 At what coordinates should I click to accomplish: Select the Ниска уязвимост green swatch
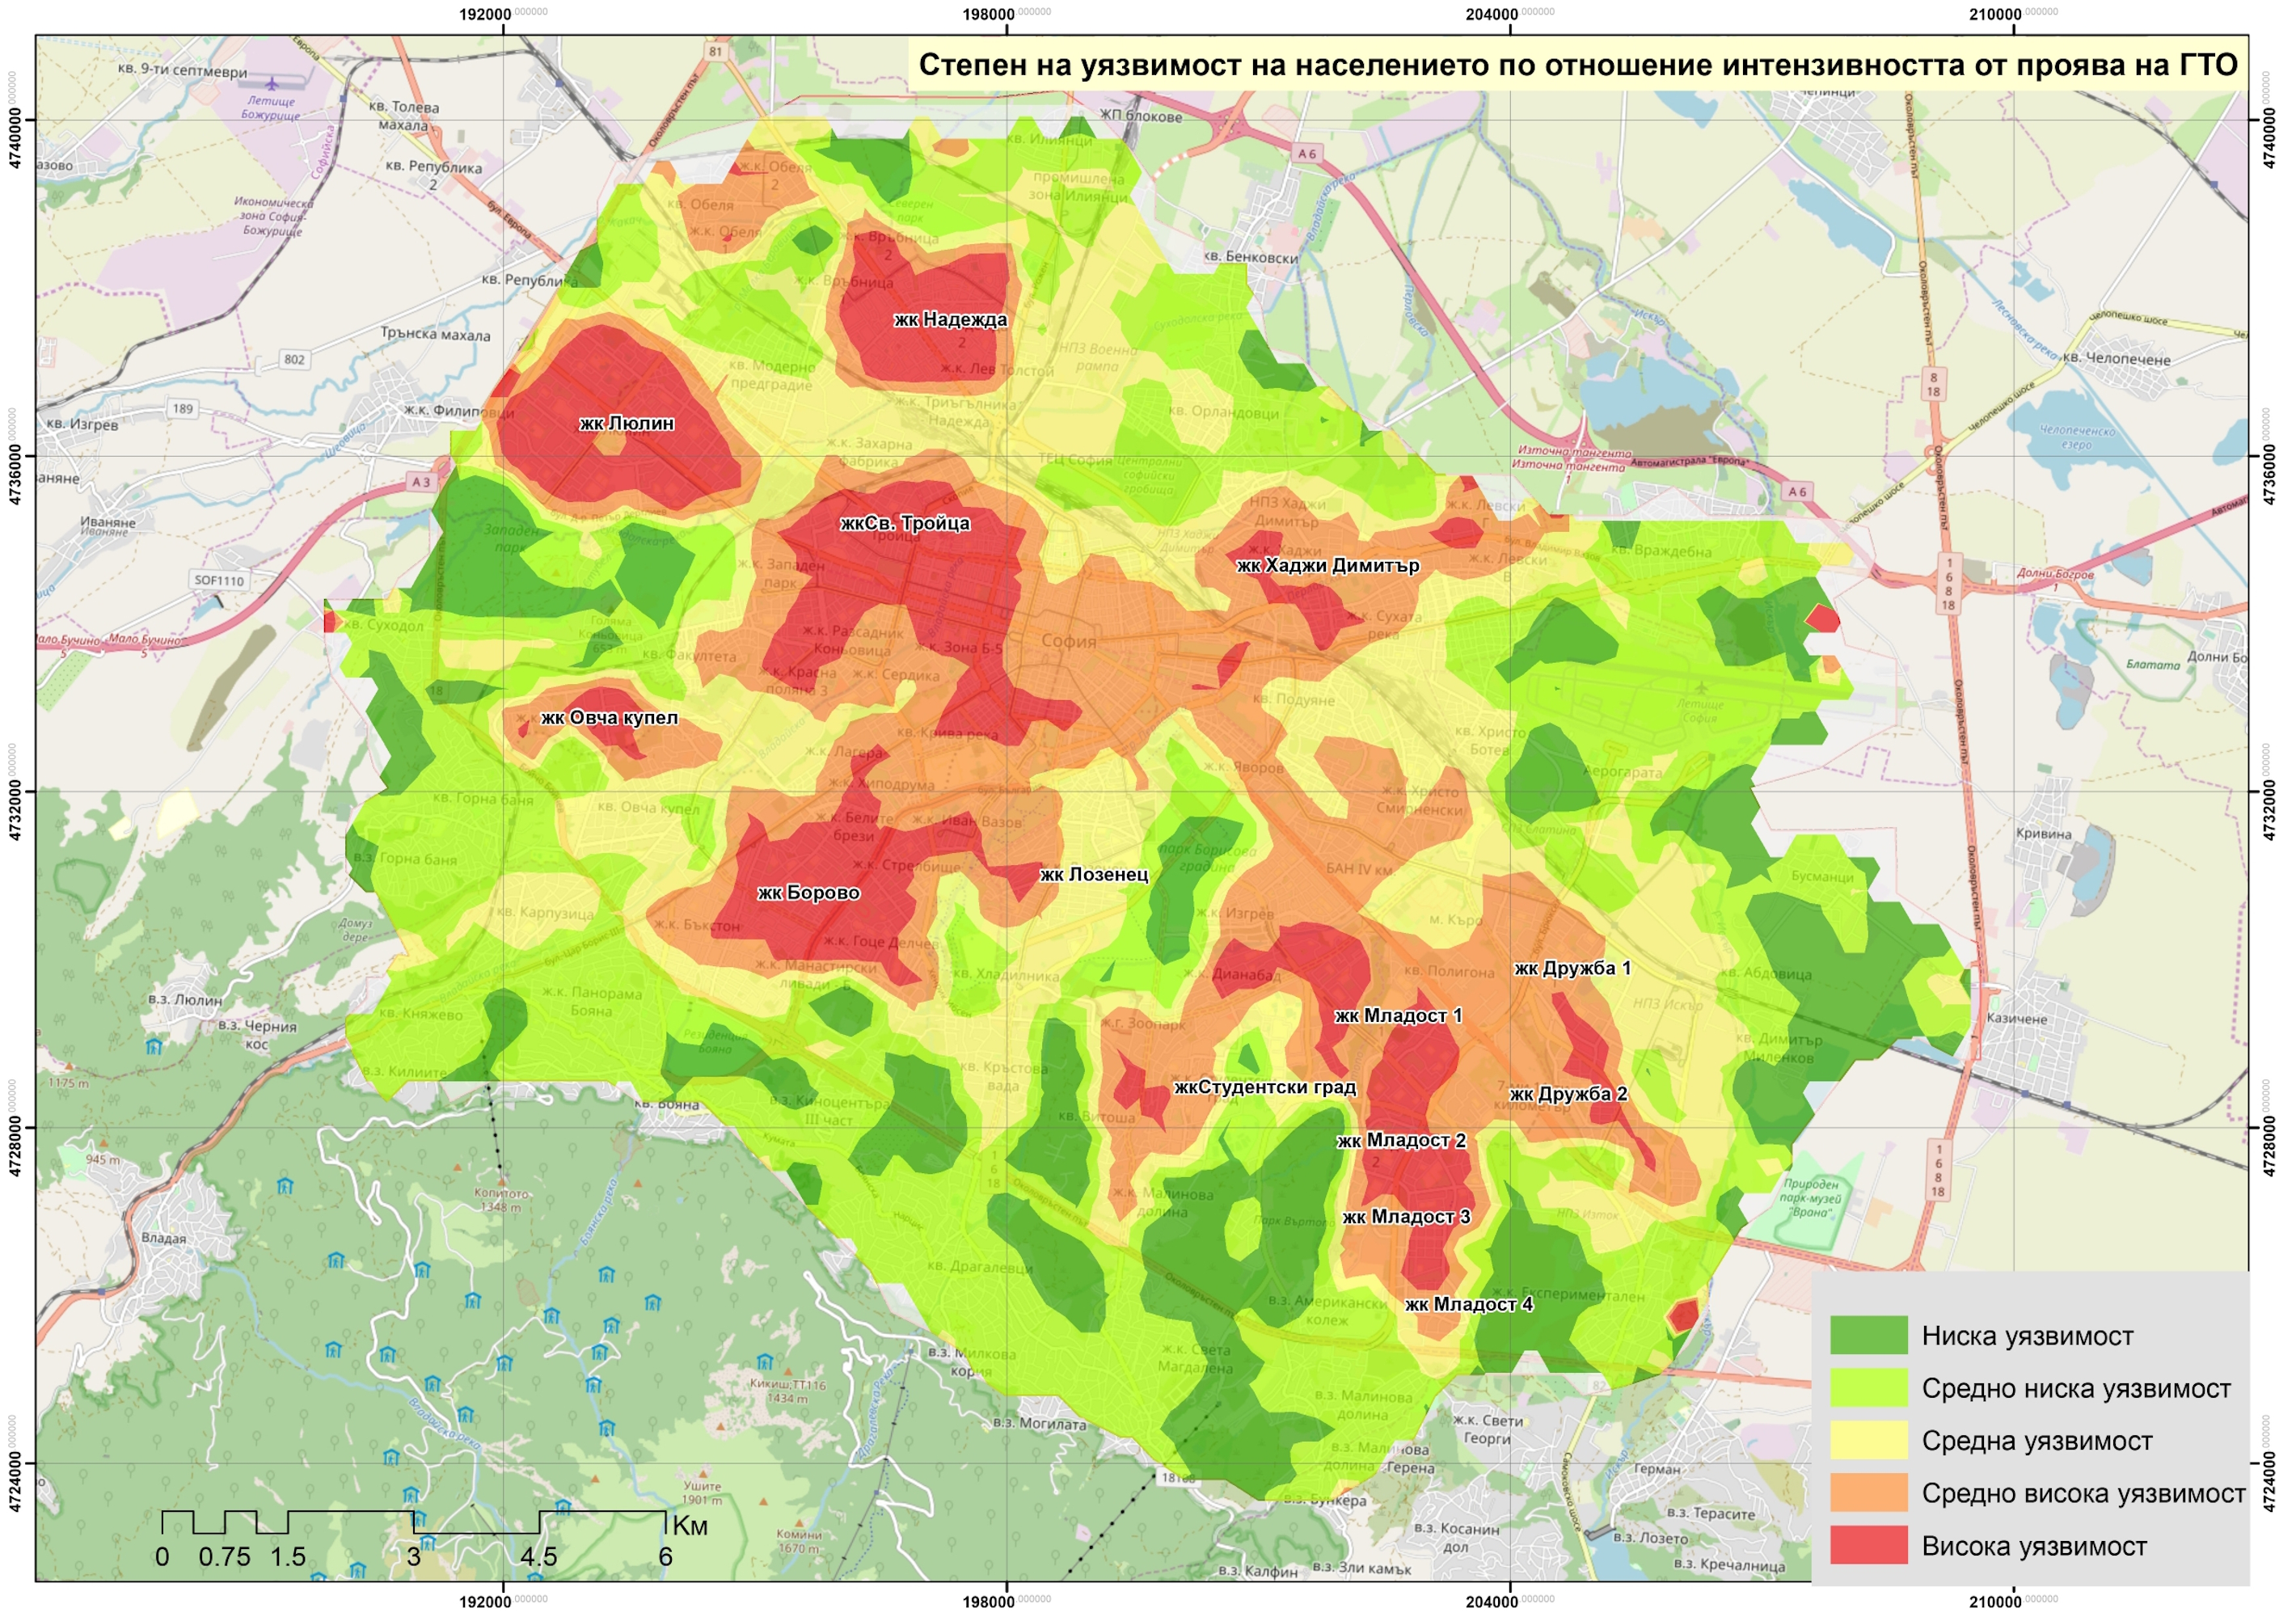click(x=1868, y=1335)
